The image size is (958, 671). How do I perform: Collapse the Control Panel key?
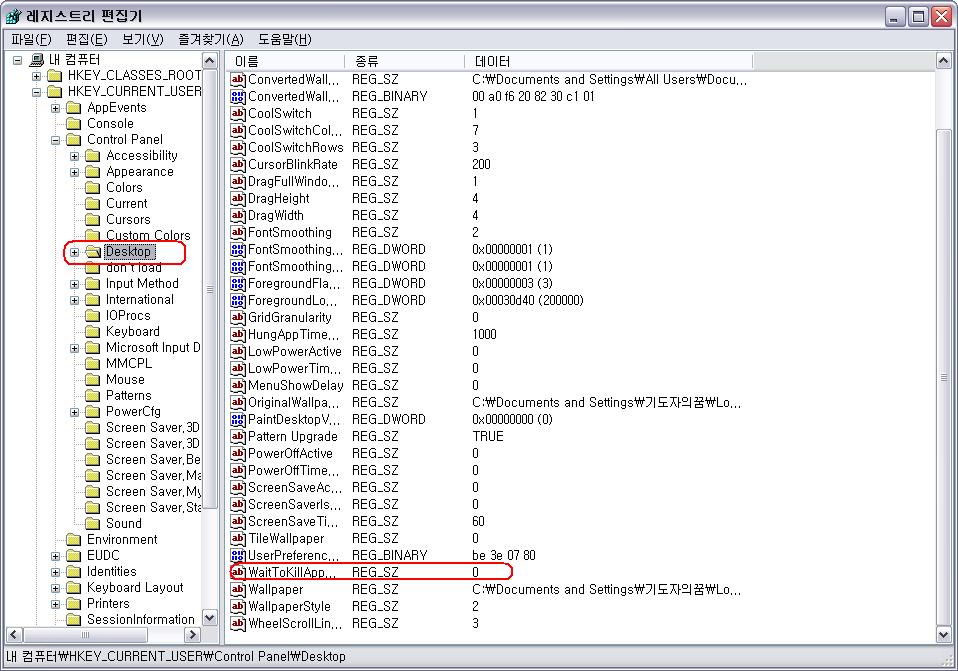pos(56,140)
